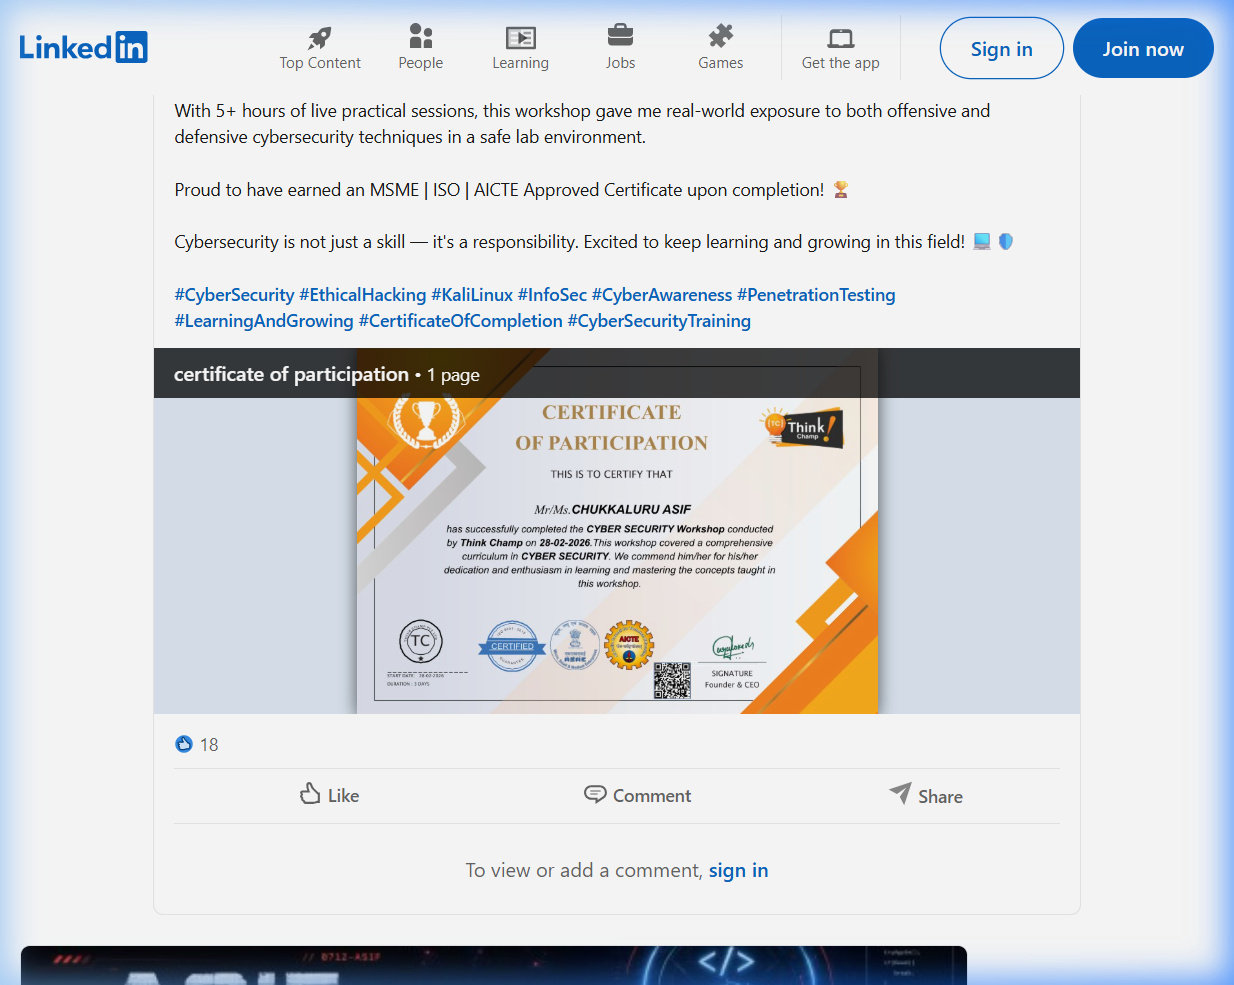Follow the sign in link under comments
Viewport: 1234px width, 985px height.
tap(739, 870)
